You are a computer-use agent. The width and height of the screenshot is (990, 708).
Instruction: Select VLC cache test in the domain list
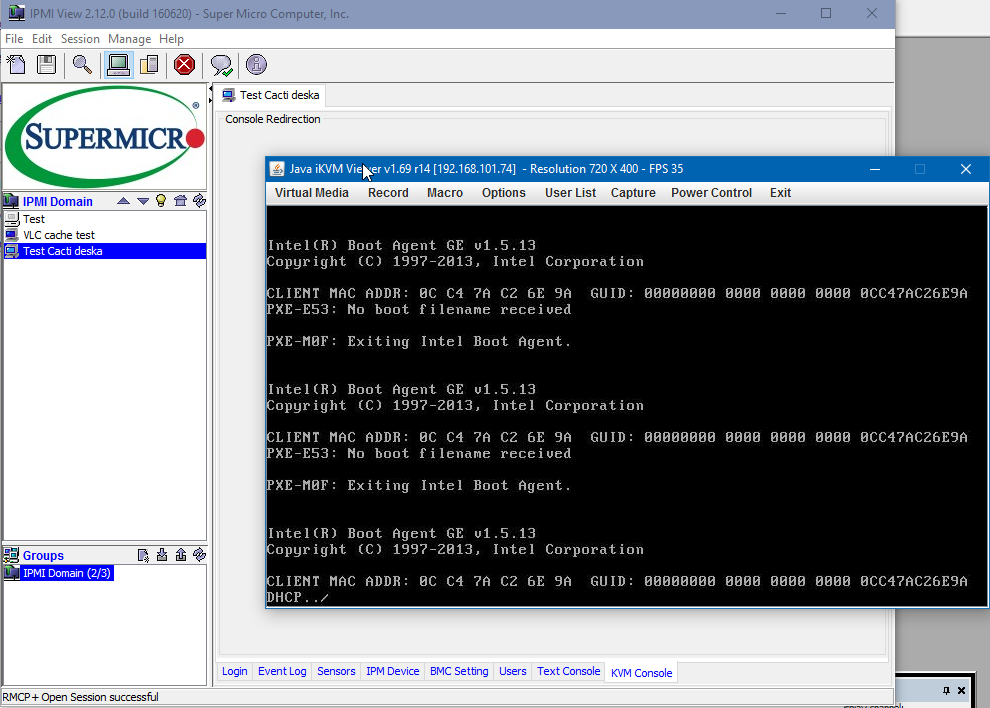pos(105,235)
